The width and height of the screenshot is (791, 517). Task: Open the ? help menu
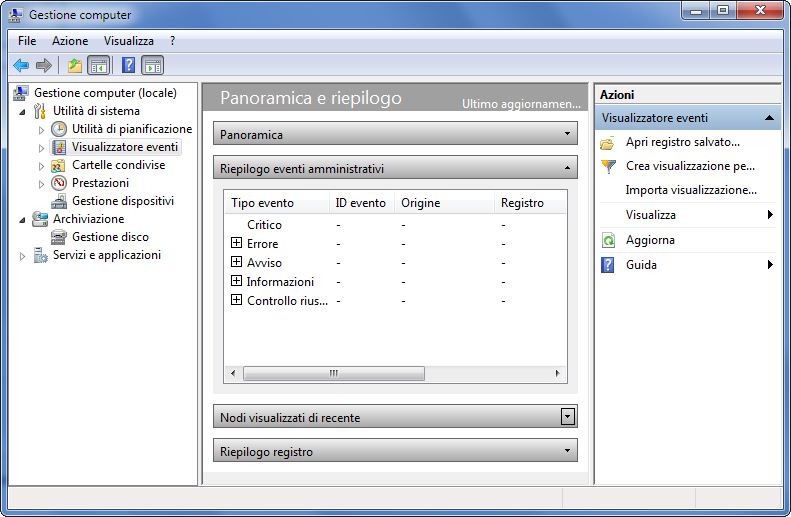point(173,41)
